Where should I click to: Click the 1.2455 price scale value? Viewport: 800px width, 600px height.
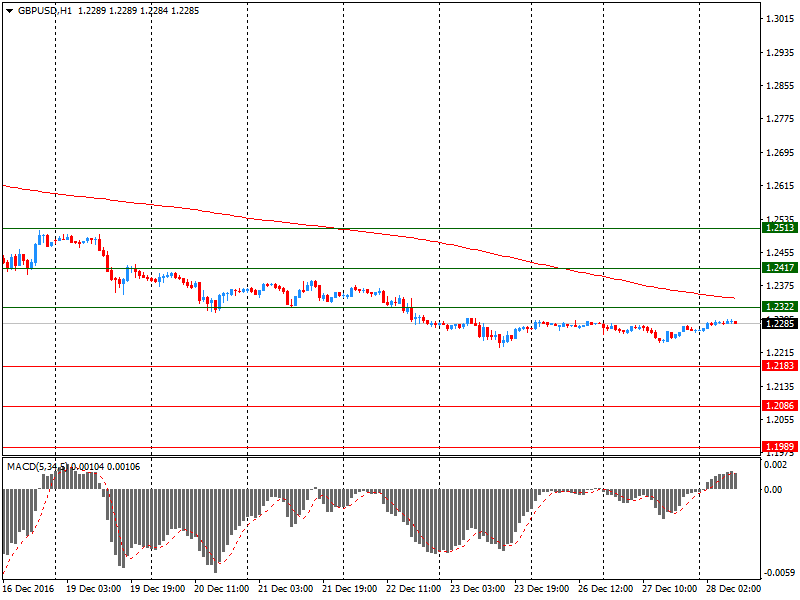pos(780,253)
